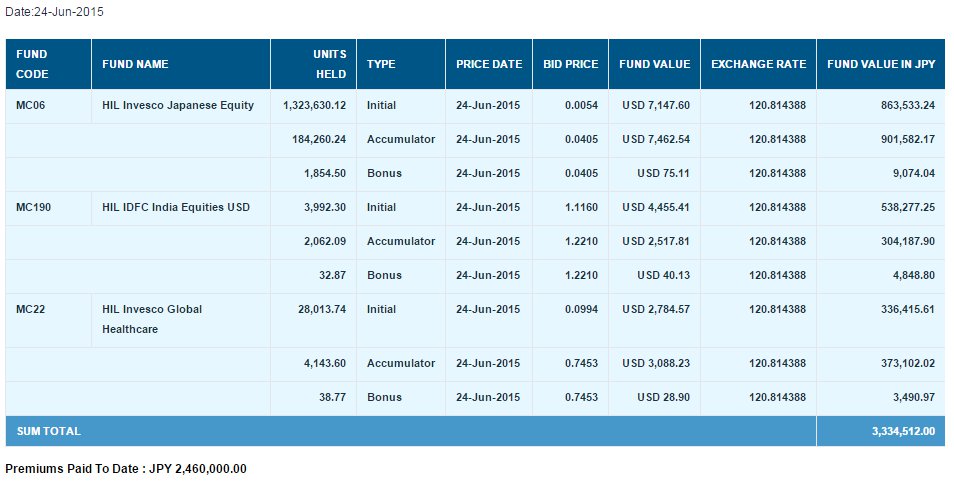Click the SUM TOTAL row label

(x=49, y=431)
